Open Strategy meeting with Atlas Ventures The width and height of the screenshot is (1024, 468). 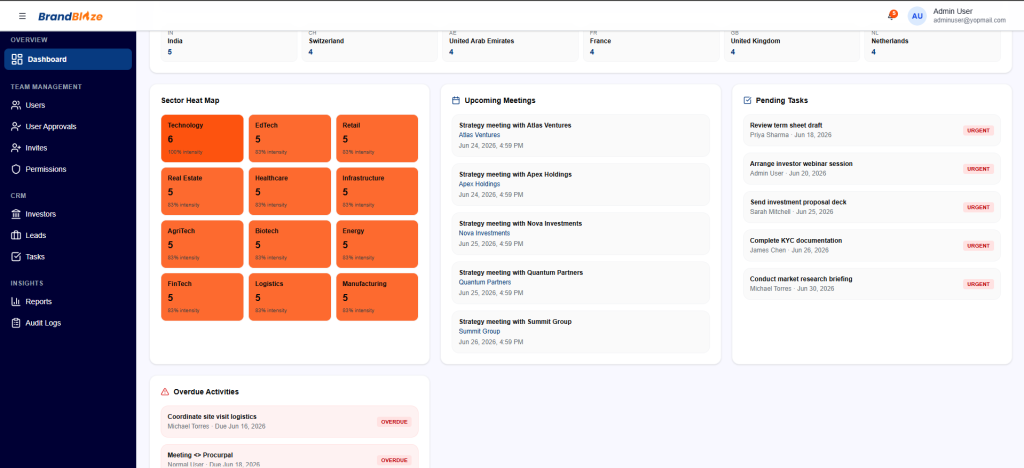[581, 135]
